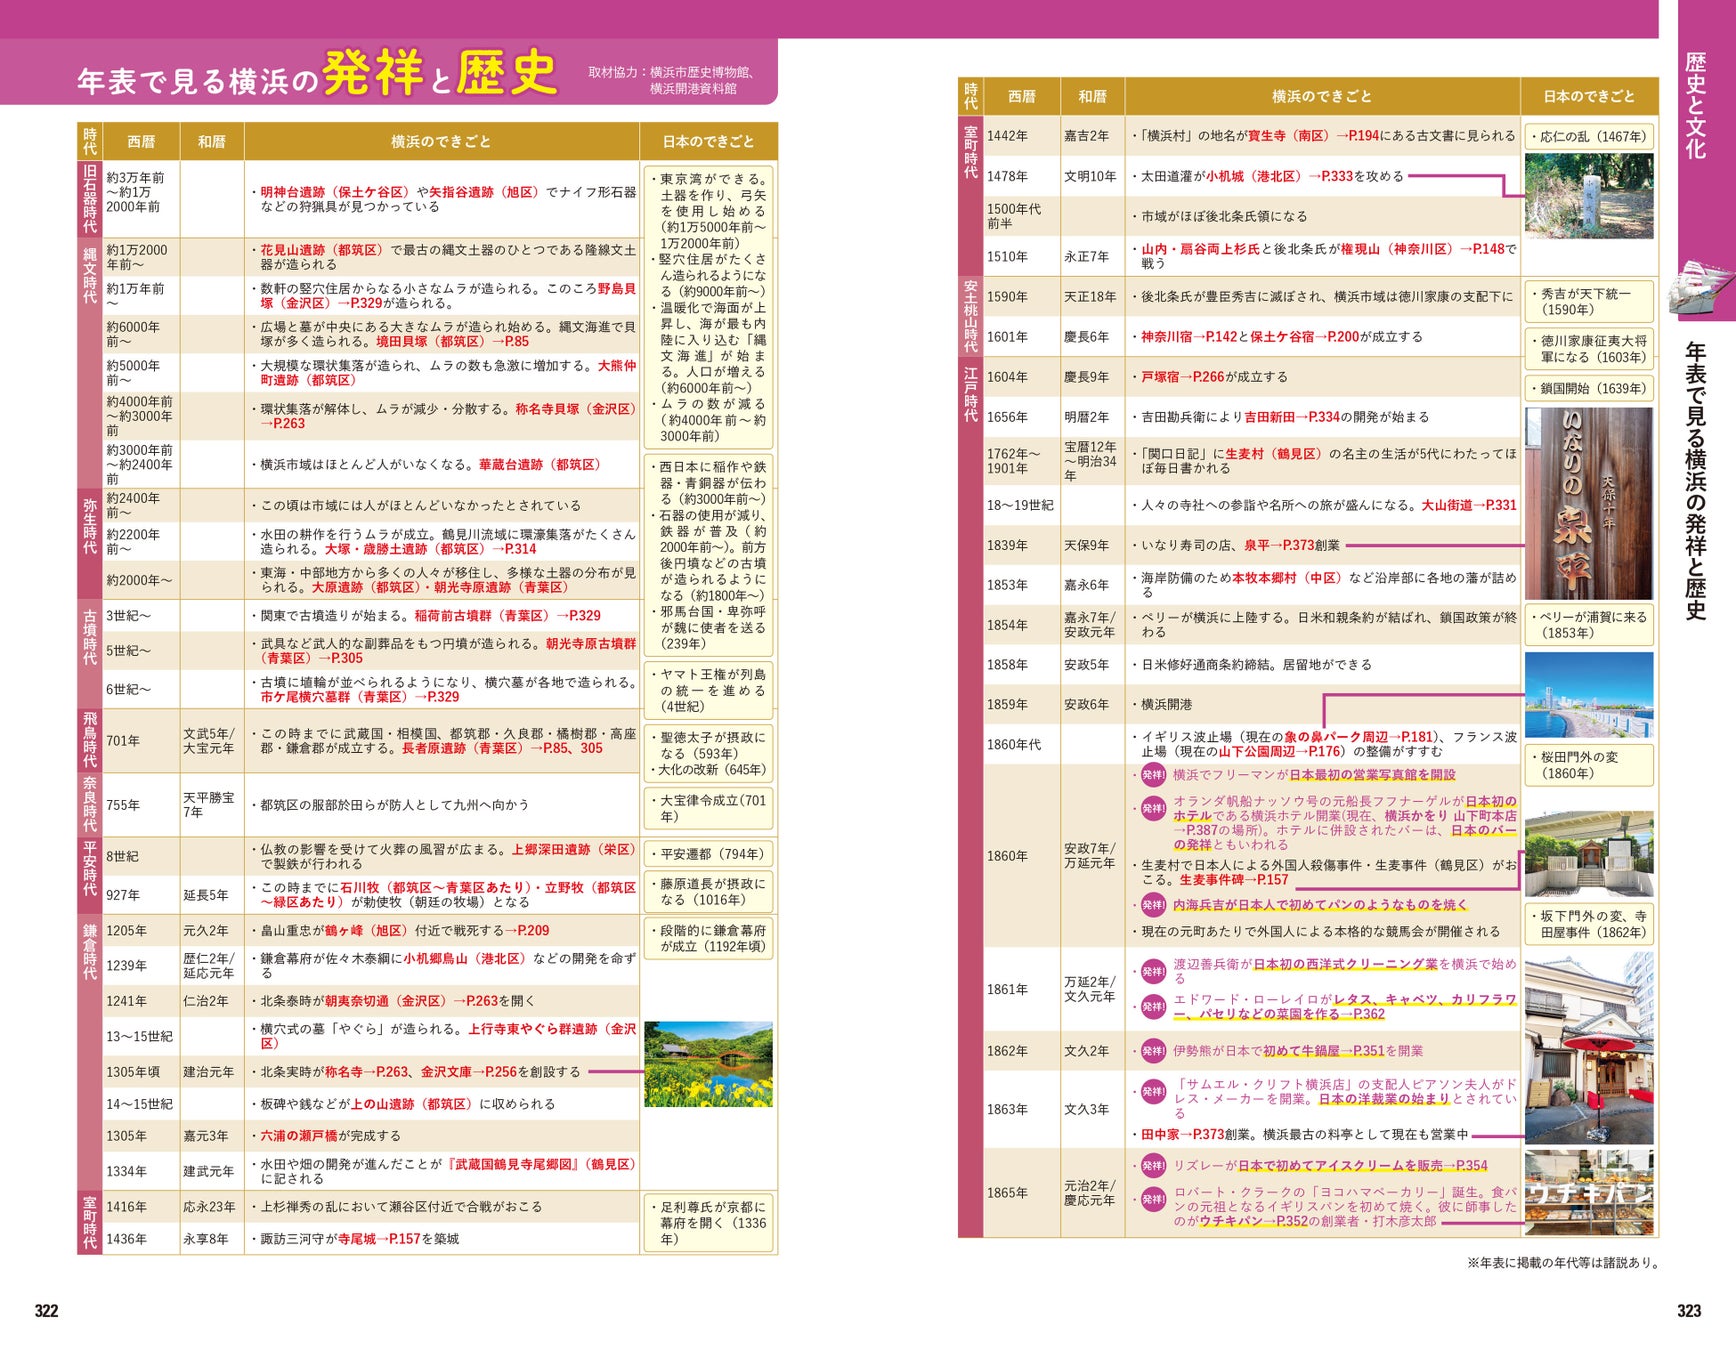Click the vertical 年表で見る横浜の発祥と歴史 side title

pyautogui.click(x=1695, y=481)
